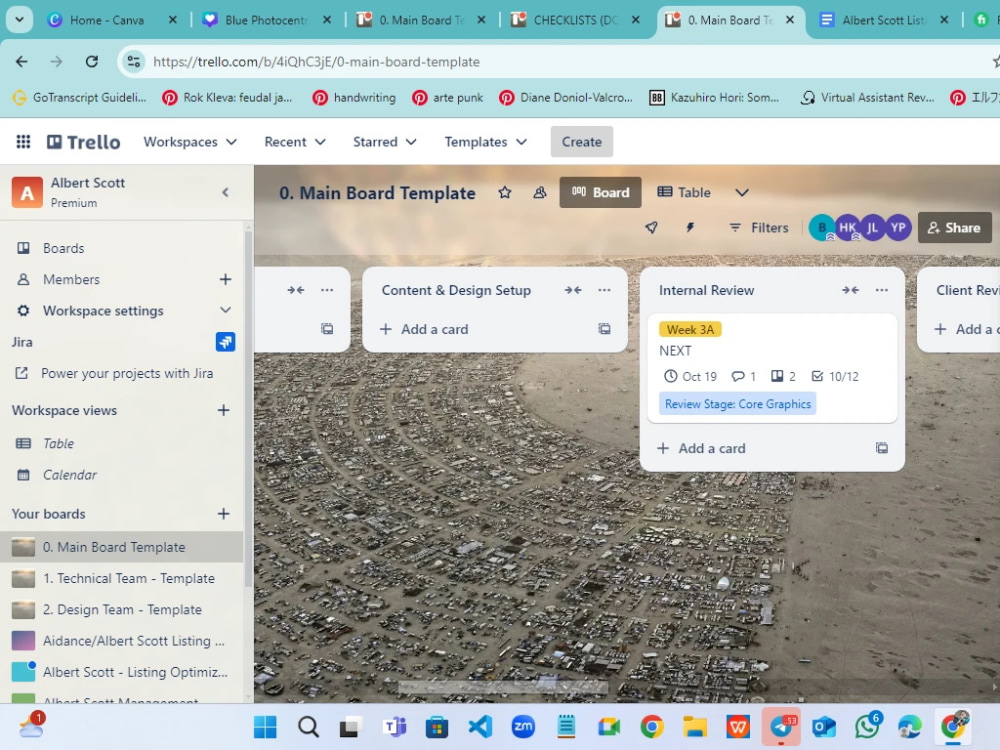Collapse the Internal Review list
This screenshot has height=750, width=1000.
[x=850, y=290]
